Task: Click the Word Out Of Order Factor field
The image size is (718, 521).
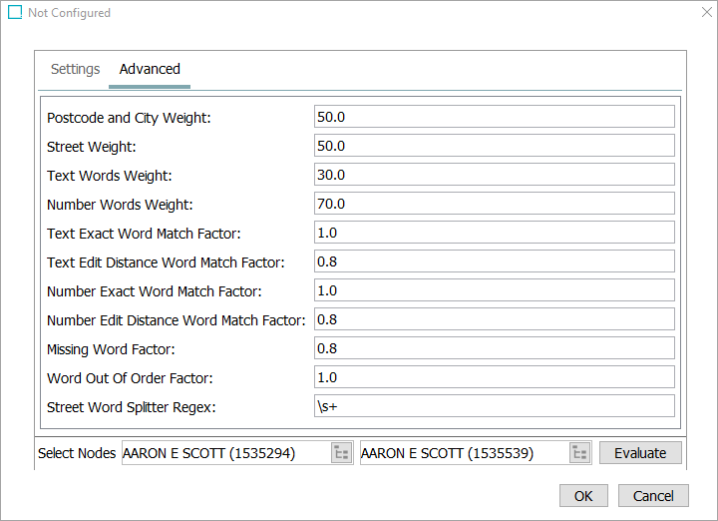Action: [x=494, y=377]
